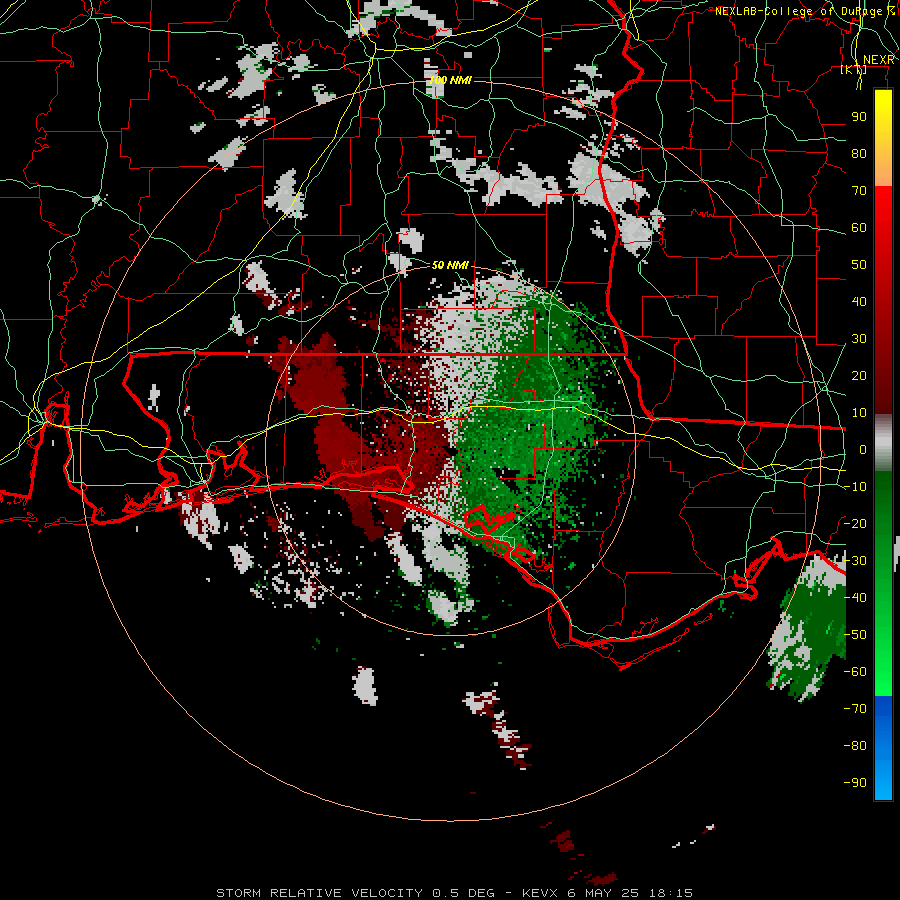
Task: Click the gray zero-velocity segment of color scale
Action: click(883, 443)
